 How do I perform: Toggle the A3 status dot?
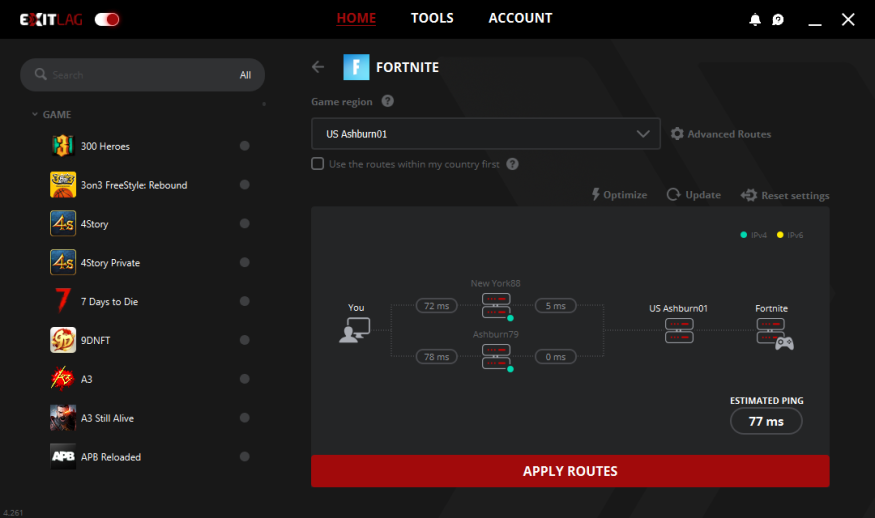tap(244, 378)
